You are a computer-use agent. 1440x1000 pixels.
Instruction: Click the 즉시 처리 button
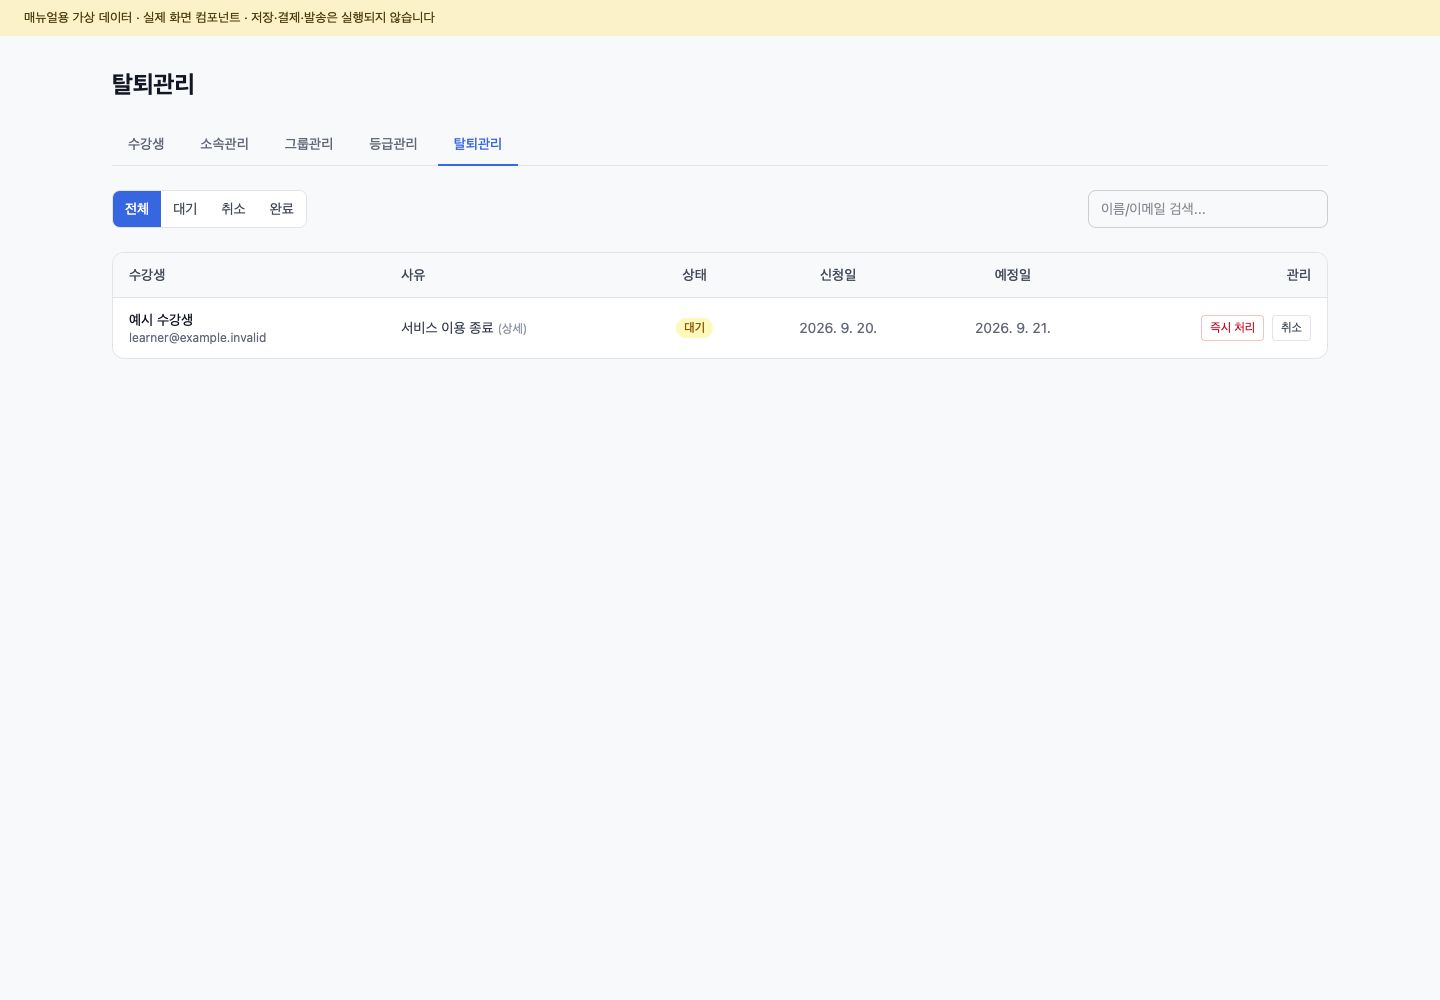(1232, 328)
